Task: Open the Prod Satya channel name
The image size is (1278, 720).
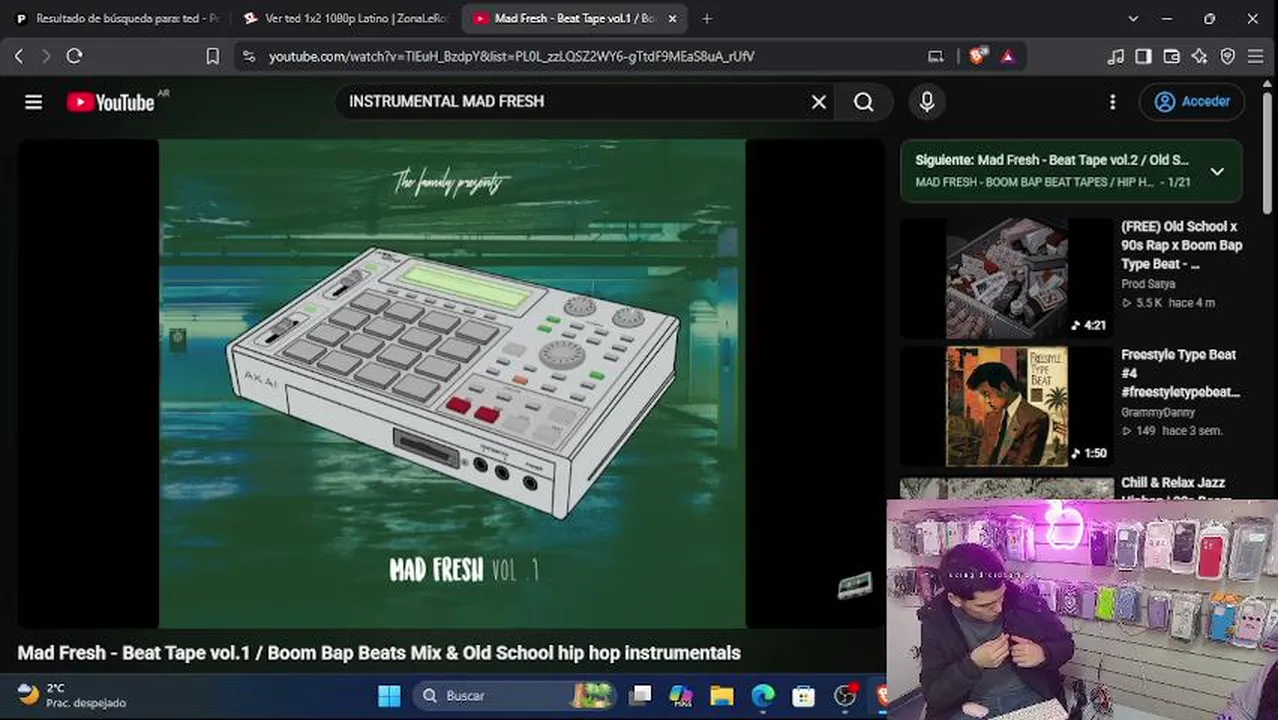Action: (x=1148, y=284)
